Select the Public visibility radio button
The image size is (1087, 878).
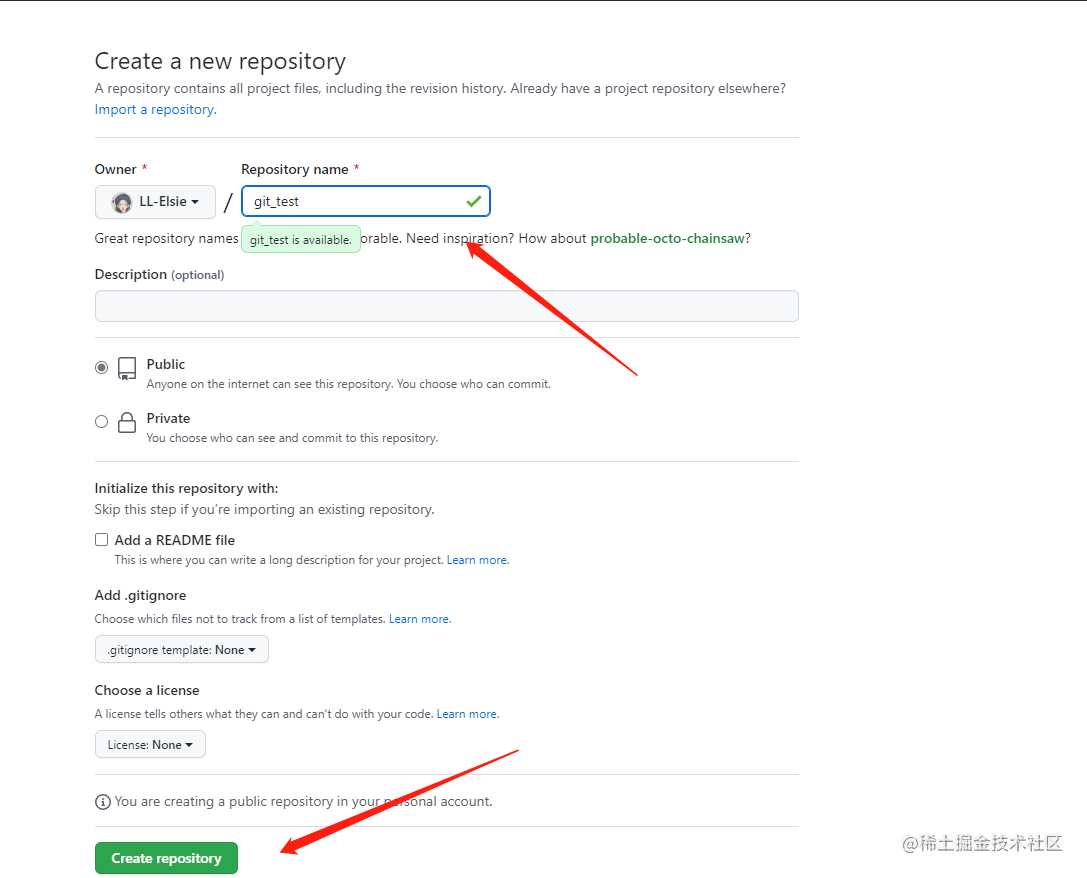point(101,368)
